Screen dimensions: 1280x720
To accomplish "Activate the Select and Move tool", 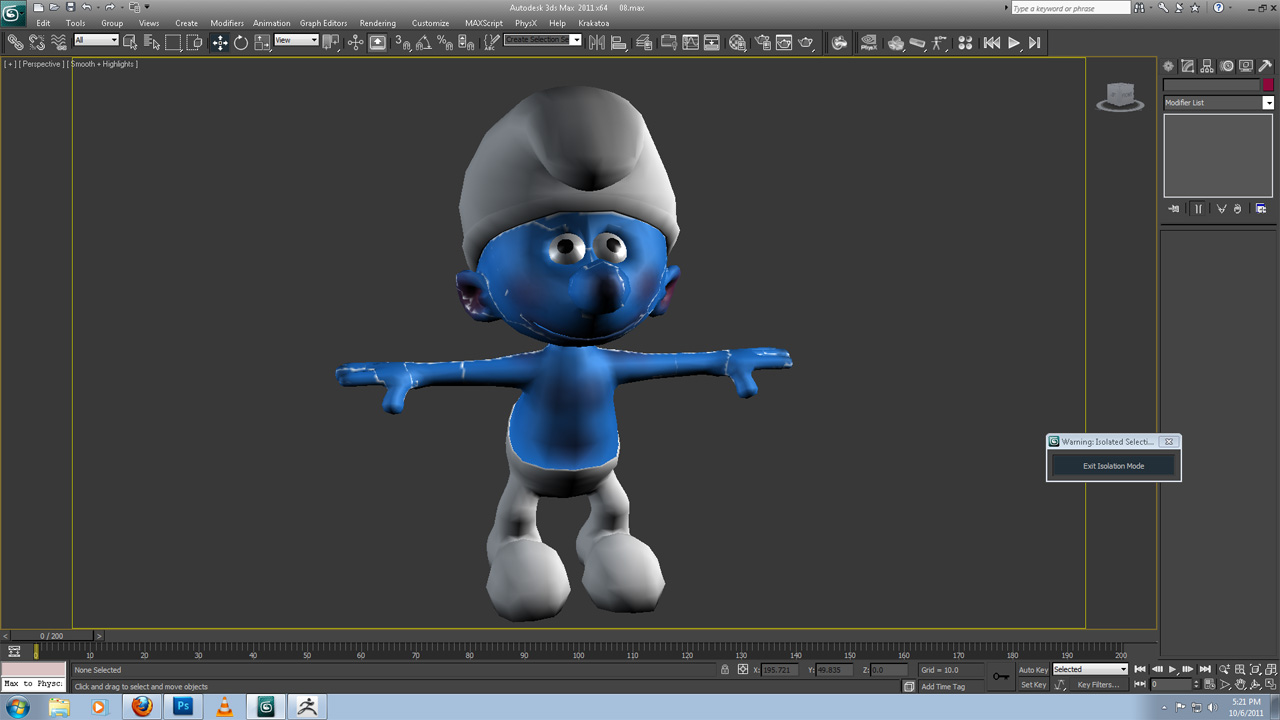I will coord(219,42).
